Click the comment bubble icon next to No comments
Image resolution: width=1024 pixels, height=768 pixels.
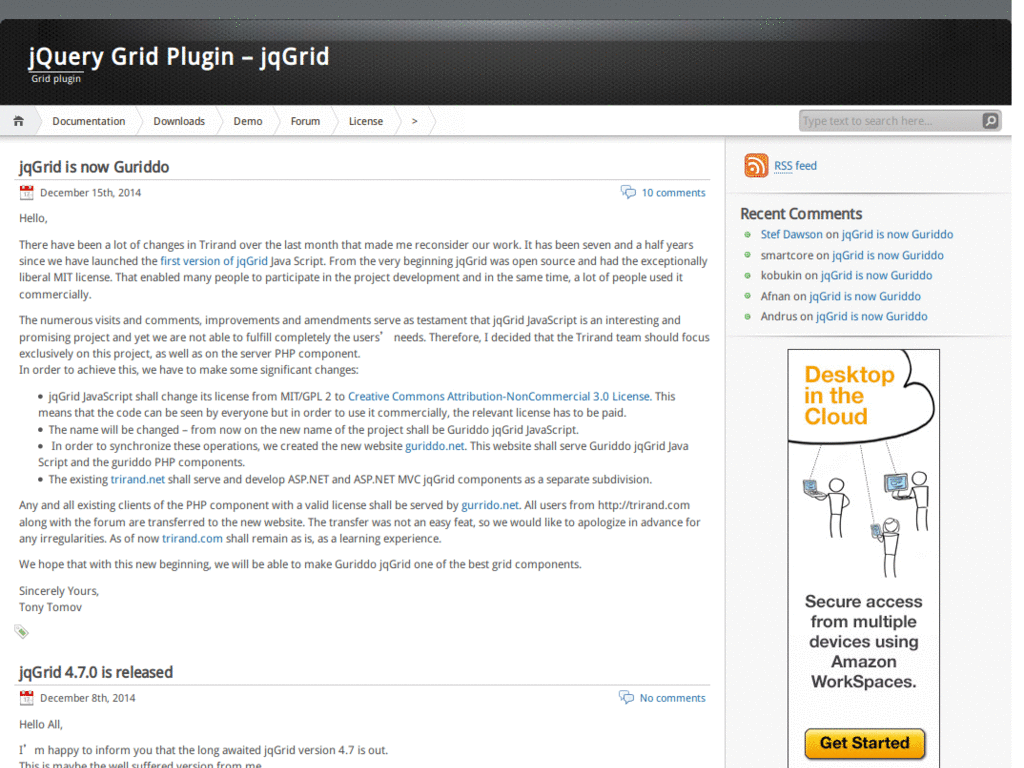(626, 697)
